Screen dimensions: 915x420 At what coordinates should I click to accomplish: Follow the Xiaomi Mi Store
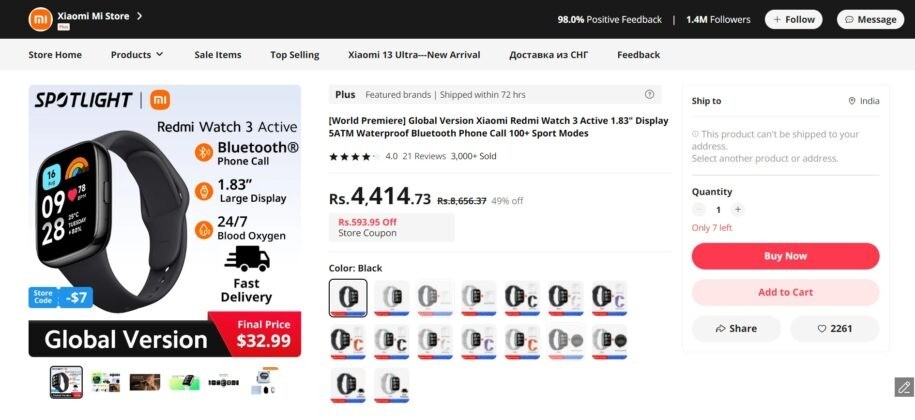793,19
